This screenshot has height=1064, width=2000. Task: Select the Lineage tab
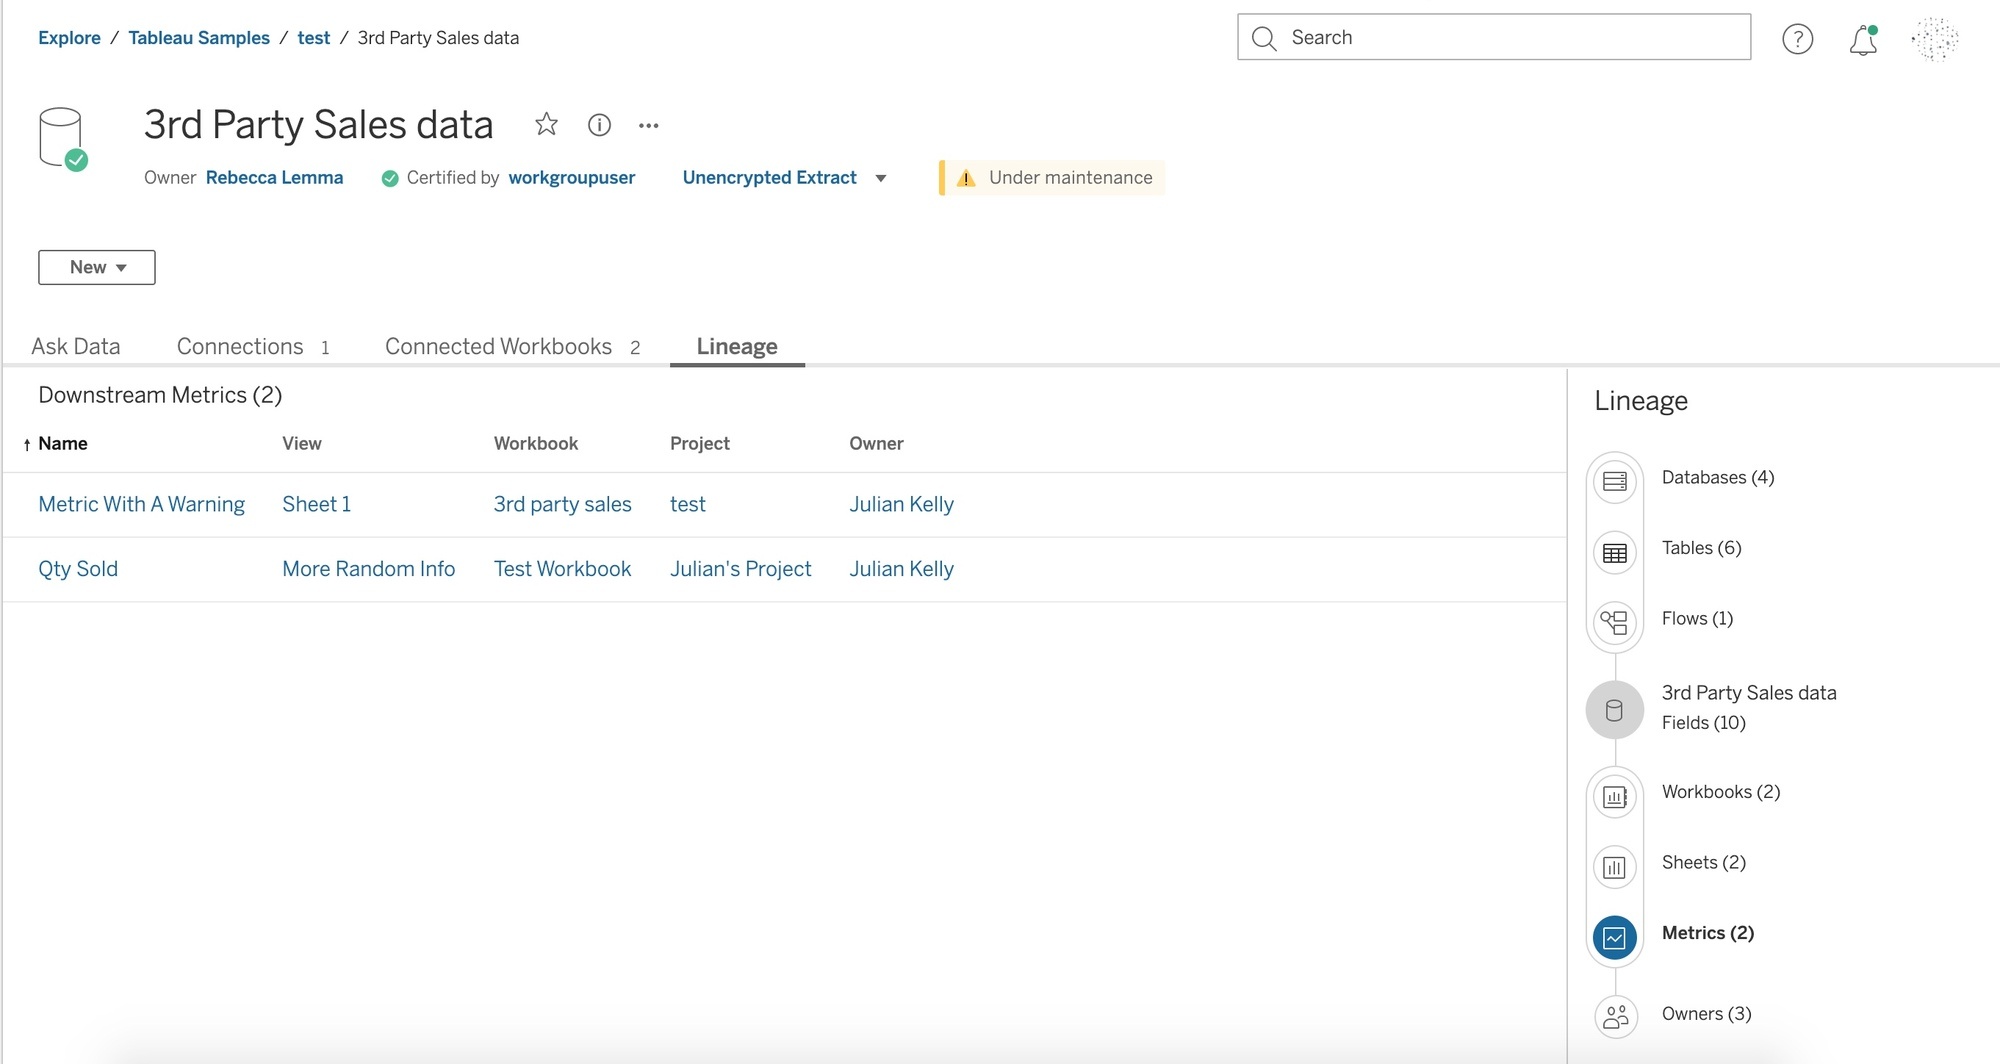click(x=737, y=346)
